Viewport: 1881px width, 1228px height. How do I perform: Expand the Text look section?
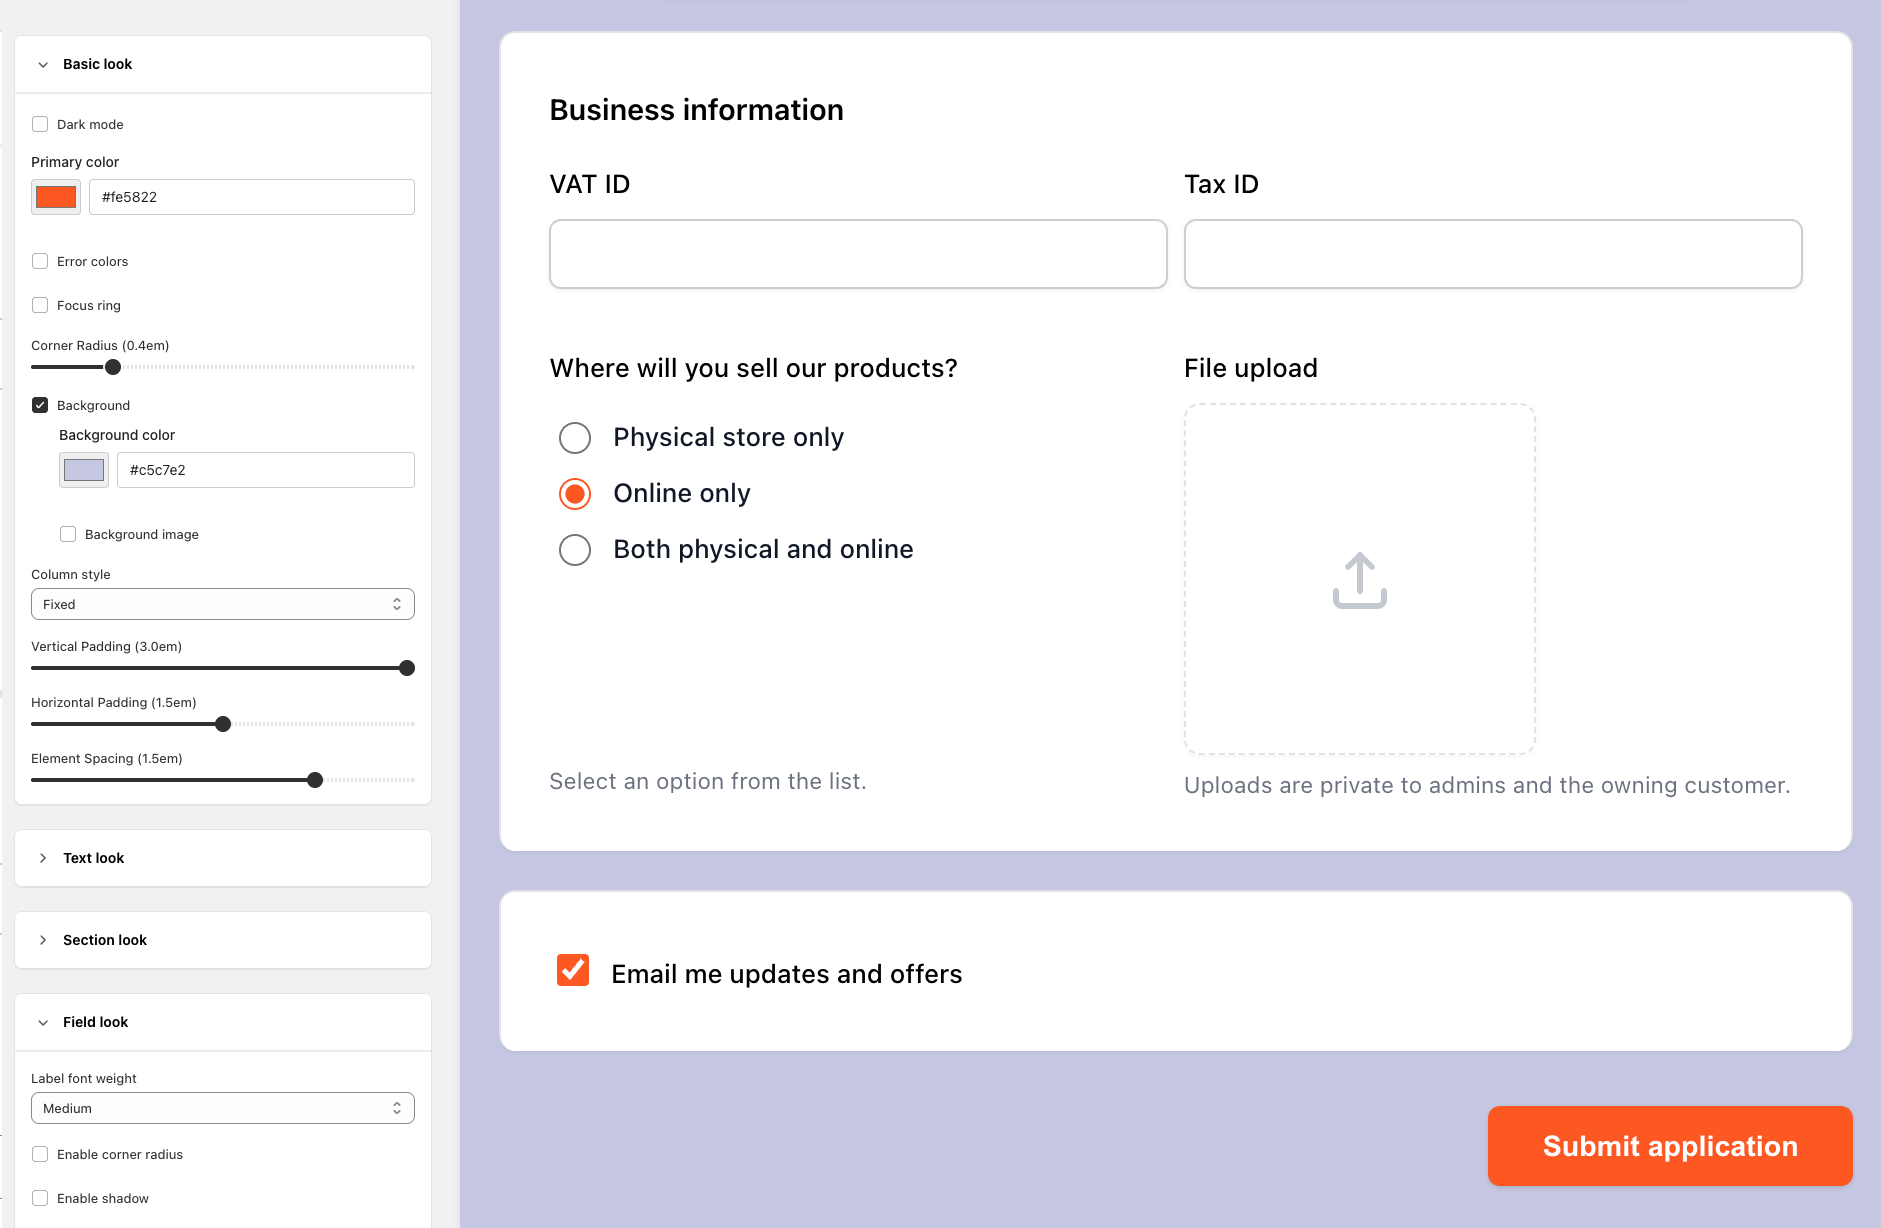[43, 858]
